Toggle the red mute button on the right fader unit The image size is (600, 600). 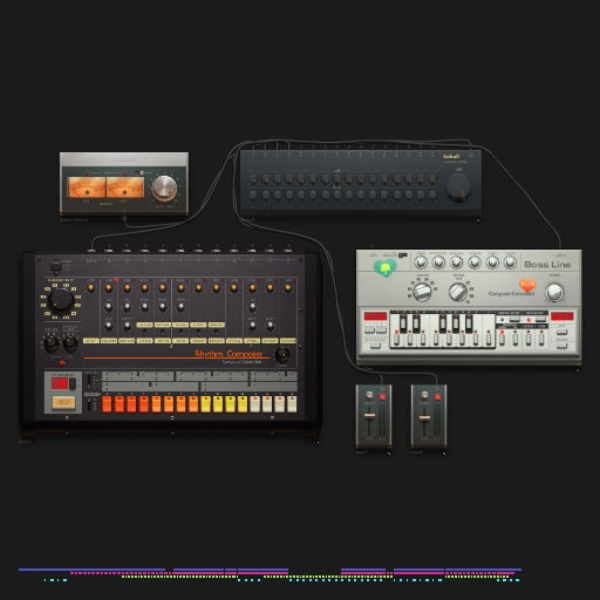click(438, 397)
